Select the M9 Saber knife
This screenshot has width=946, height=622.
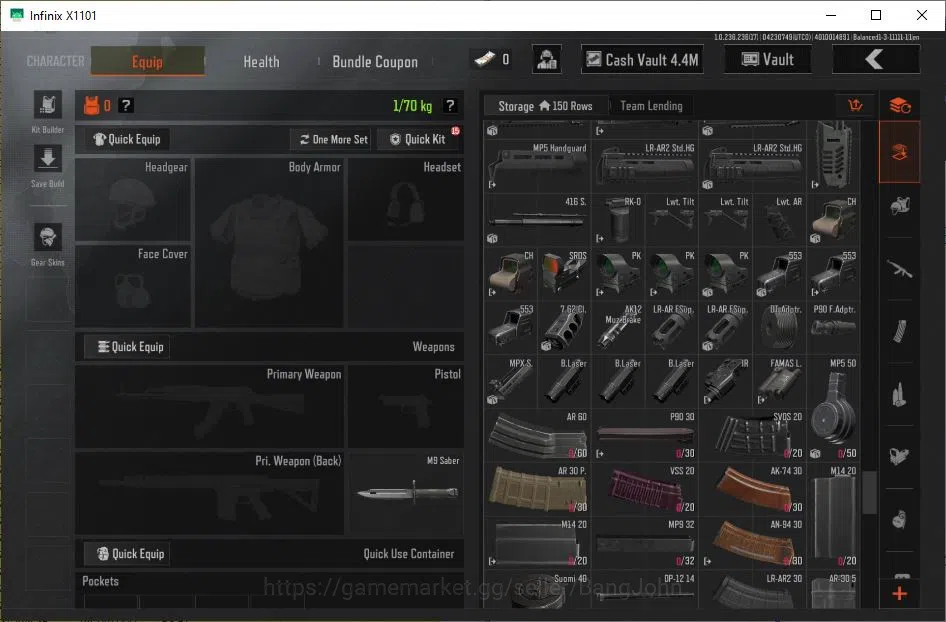405,493
